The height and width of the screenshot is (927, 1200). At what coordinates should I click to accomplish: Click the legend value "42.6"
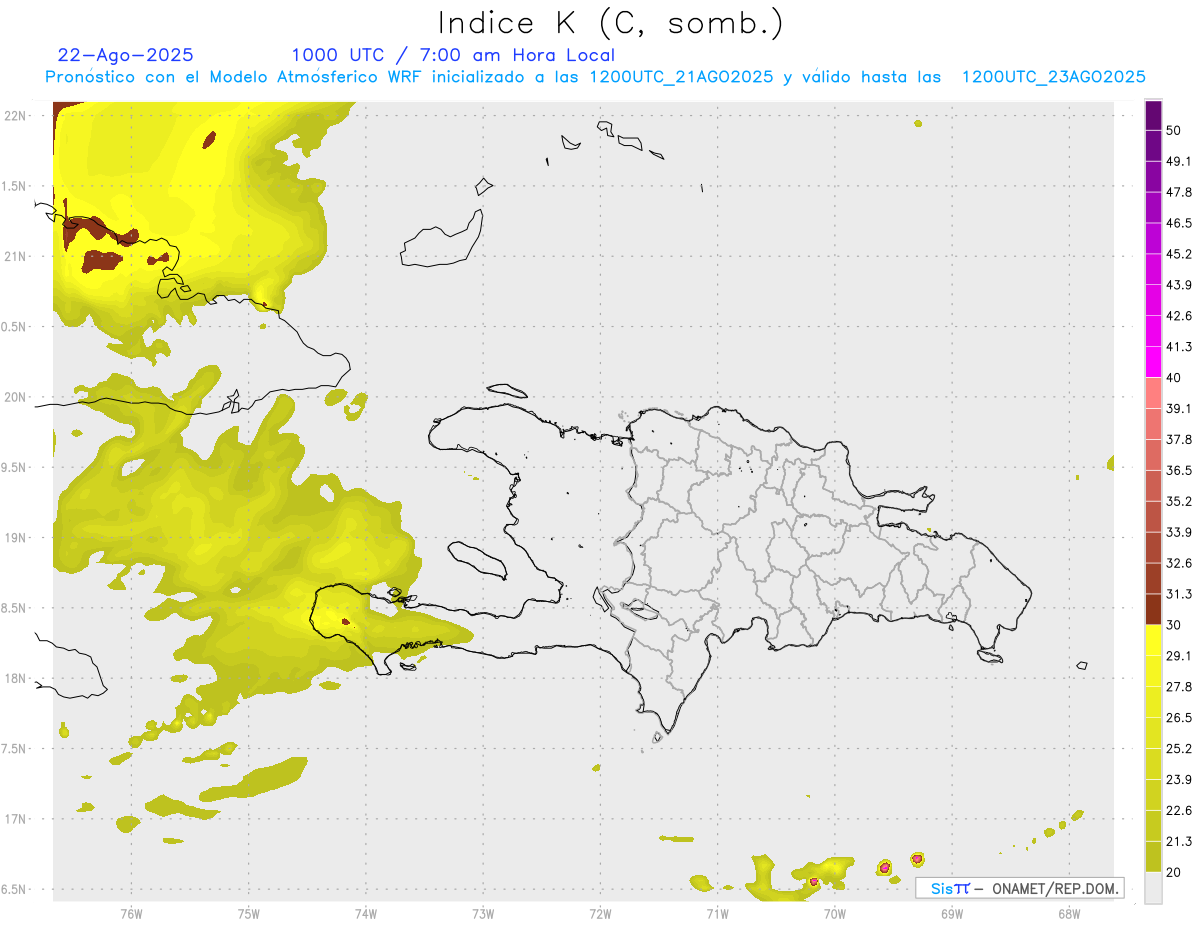[x=1179, y=316]
